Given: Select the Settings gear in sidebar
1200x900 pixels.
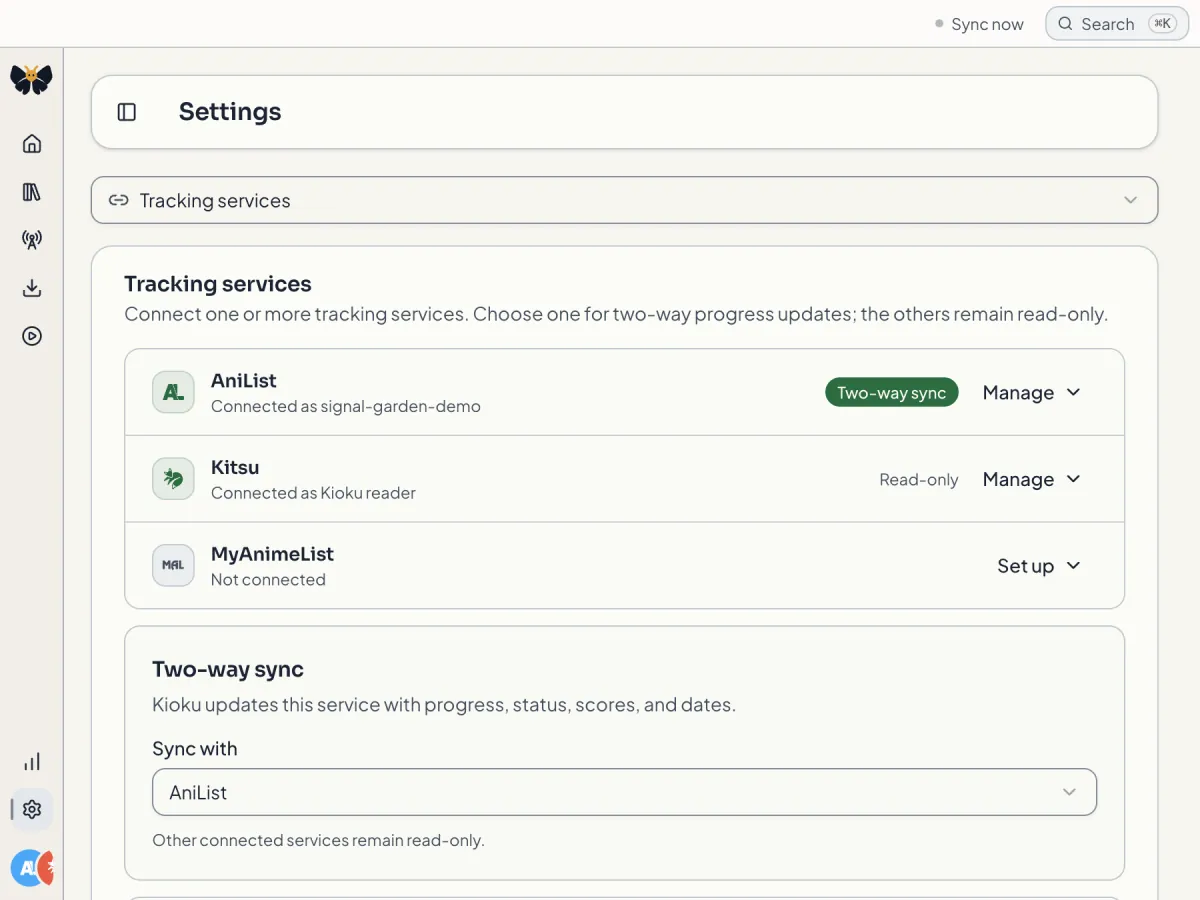Looking at the screenshot, I should (32, 810).
